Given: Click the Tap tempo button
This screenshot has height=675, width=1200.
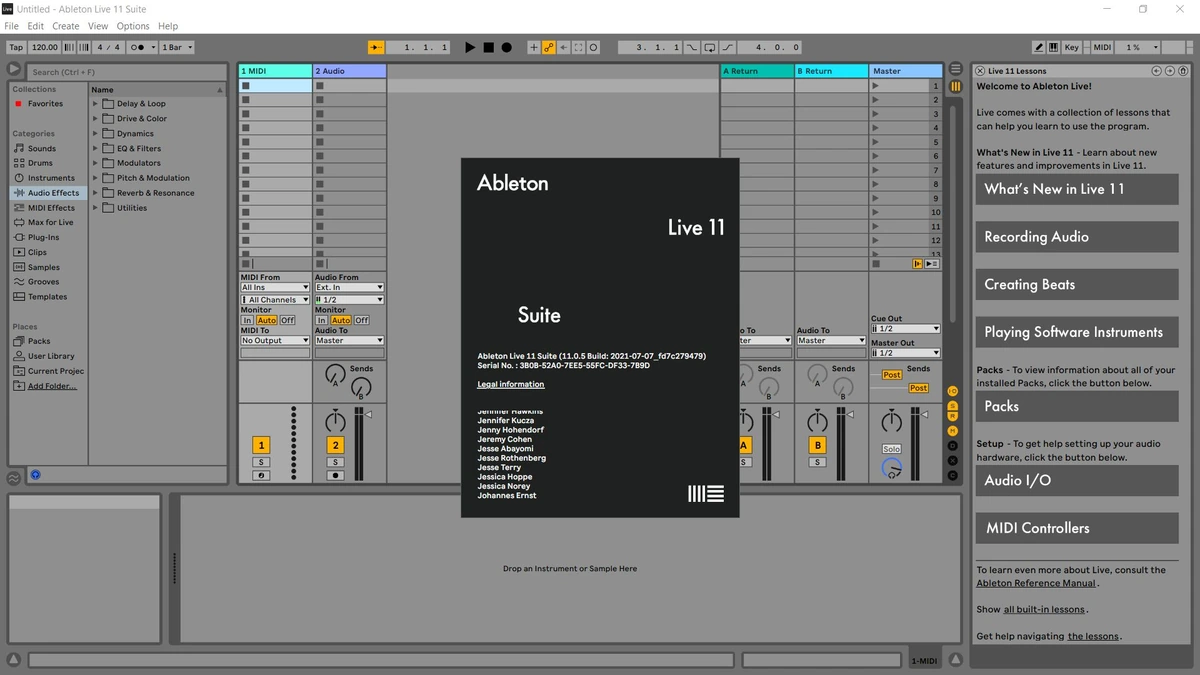Looking at the screenshot, I should click(16, 47).
